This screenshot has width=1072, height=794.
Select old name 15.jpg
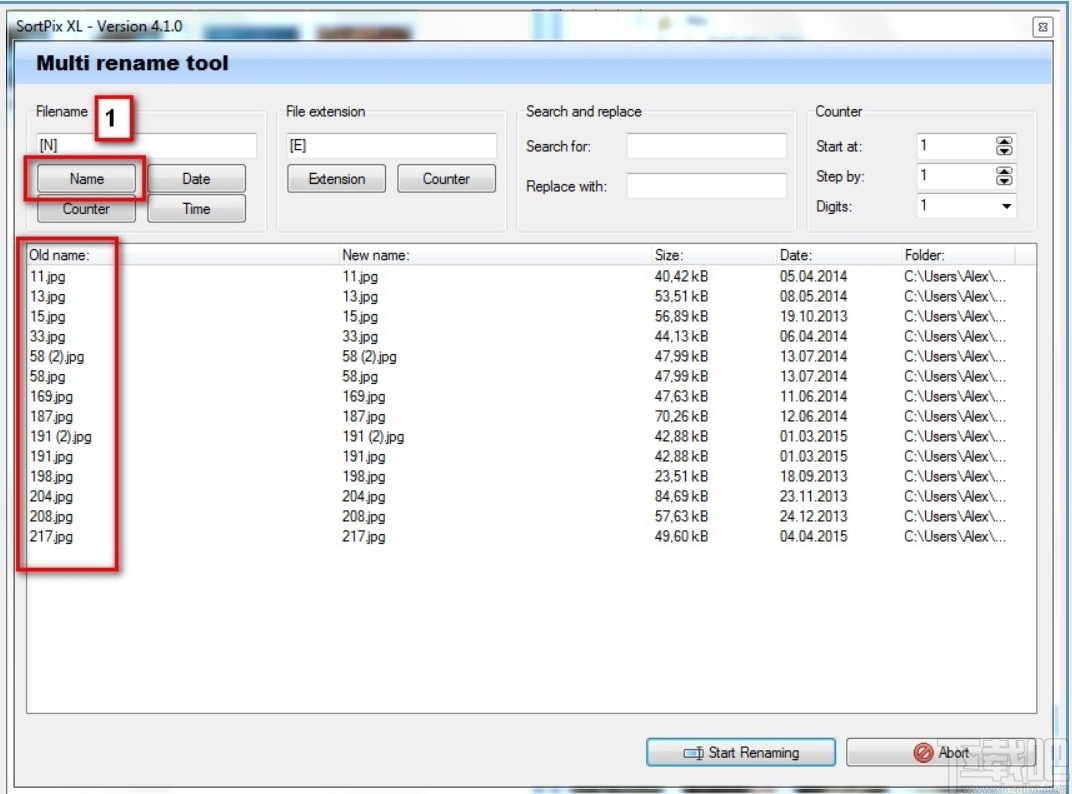click(47, 316)
